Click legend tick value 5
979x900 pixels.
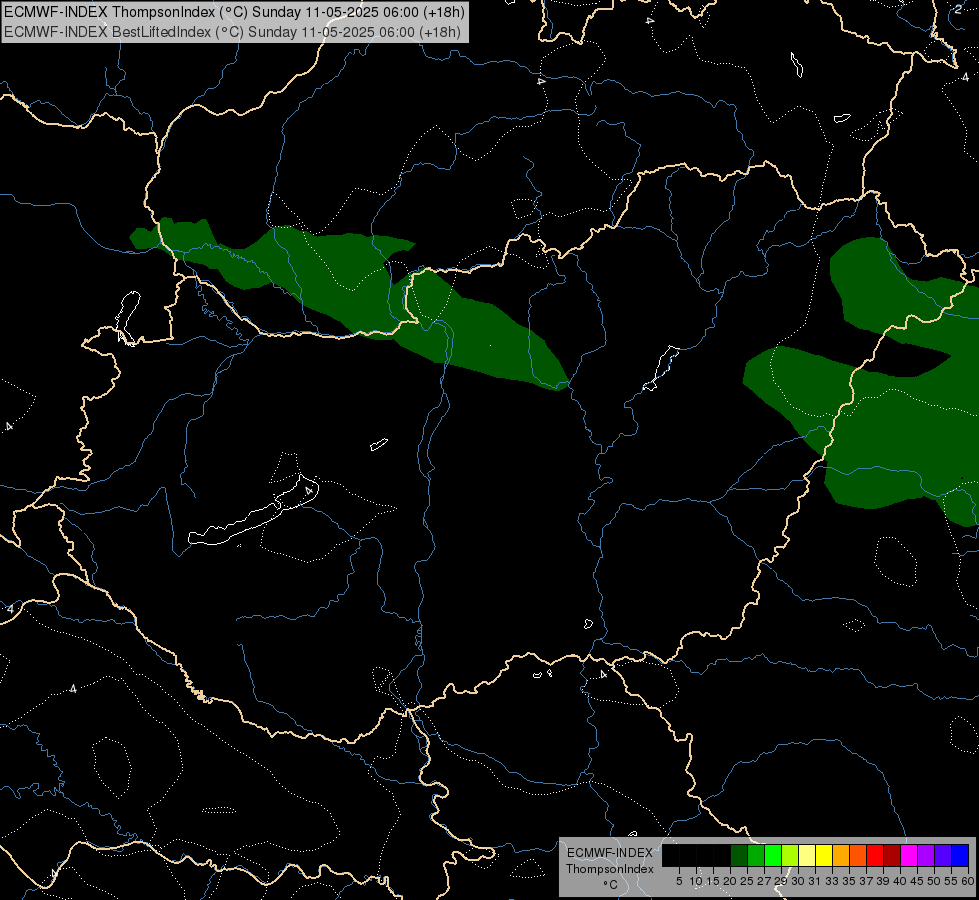pos(679,881)
